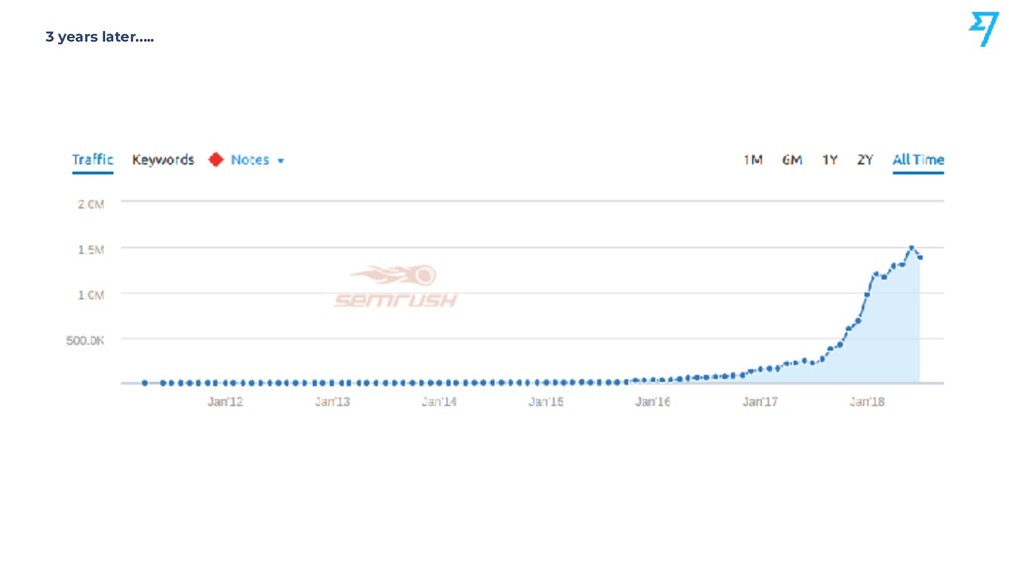Click the 3 years later heading text
The image size is (1024, 576).
pos(100,37)
